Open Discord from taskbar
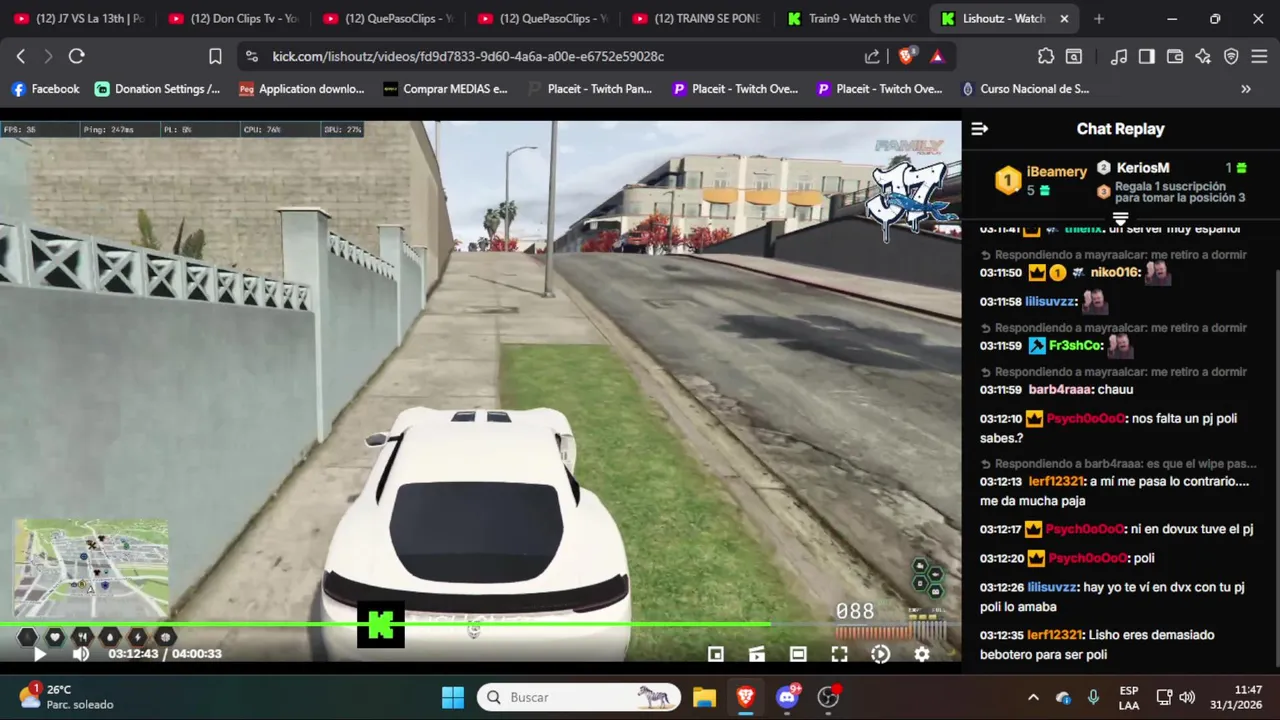This screenshot has width=1280, height=720. (x=787, y=697)
